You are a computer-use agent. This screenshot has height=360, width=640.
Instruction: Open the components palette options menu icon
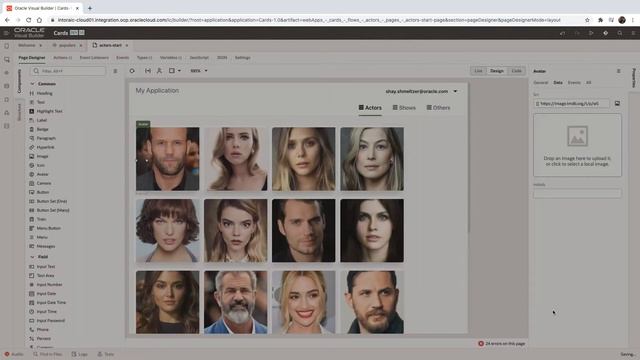click(x=115, y=71)
